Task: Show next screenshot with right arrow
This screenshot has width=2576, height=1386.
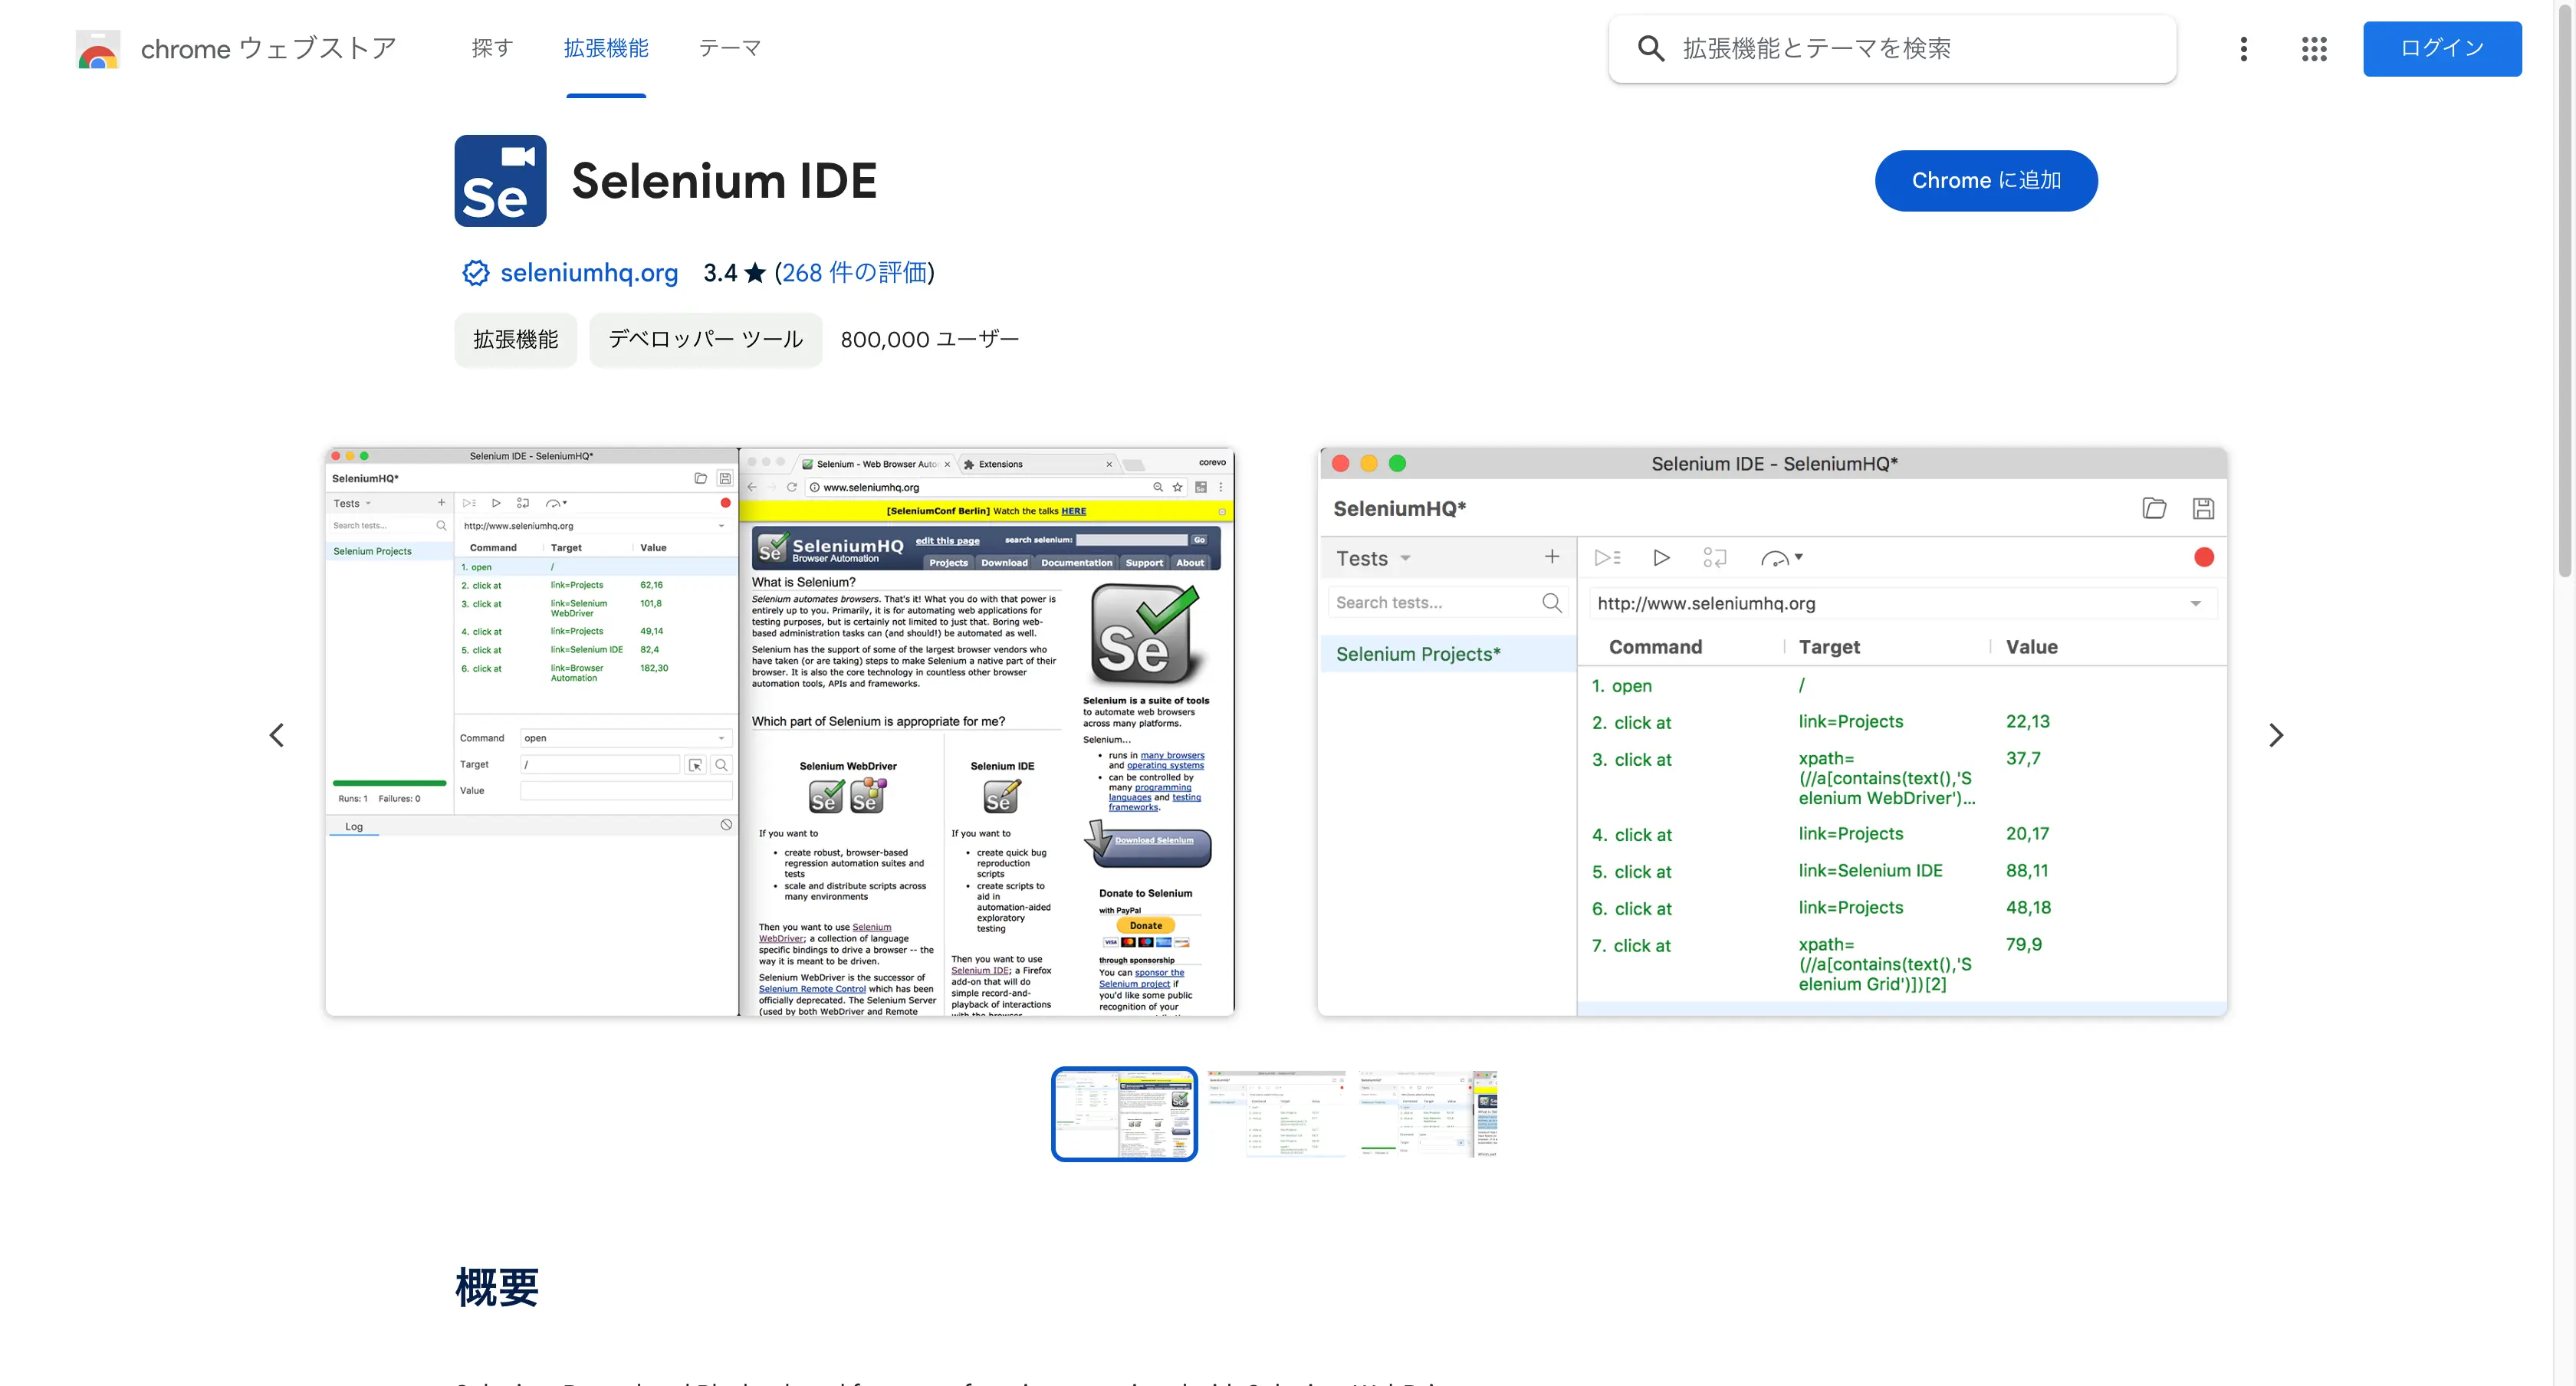Action: [x=2275, y=736]
